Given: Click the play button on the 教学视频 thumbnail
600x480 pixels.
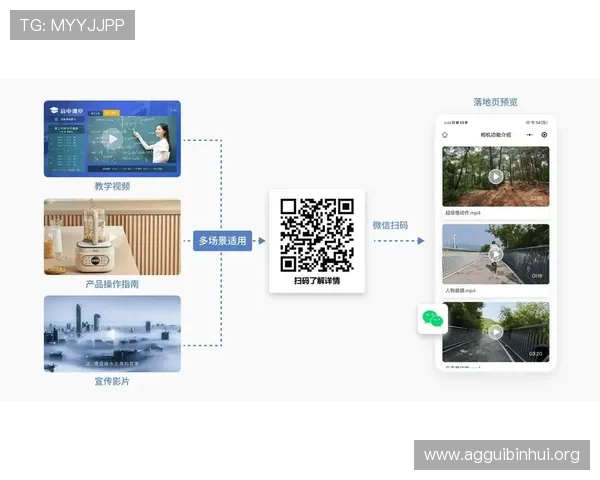Looking at the screenshot, I should 112,139.
